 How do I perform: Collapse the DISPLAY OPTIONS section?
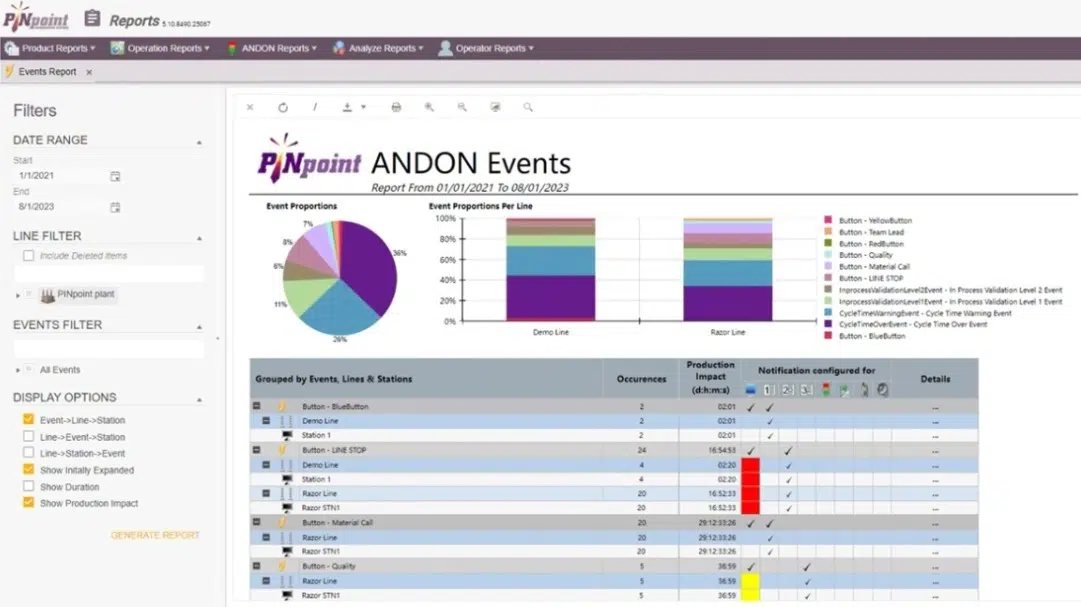tap(199, 399)
